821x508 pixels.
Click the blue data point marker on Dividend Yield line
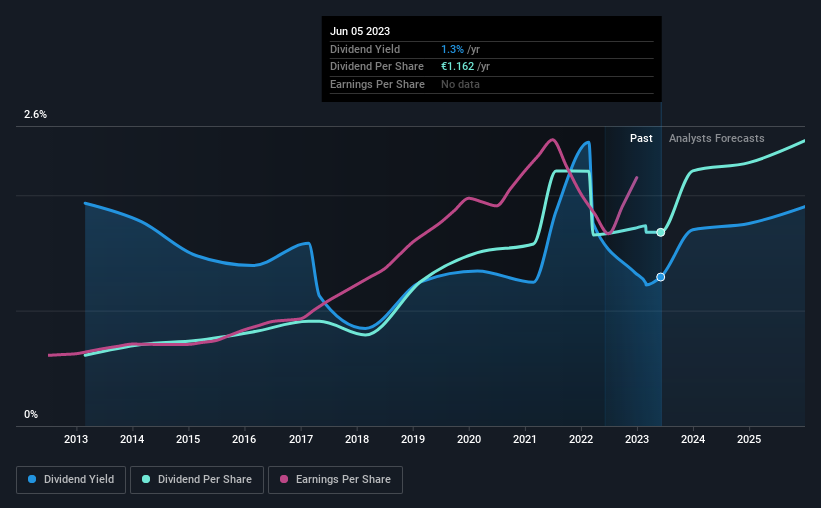pyautogui.click(x=661, y=277)
